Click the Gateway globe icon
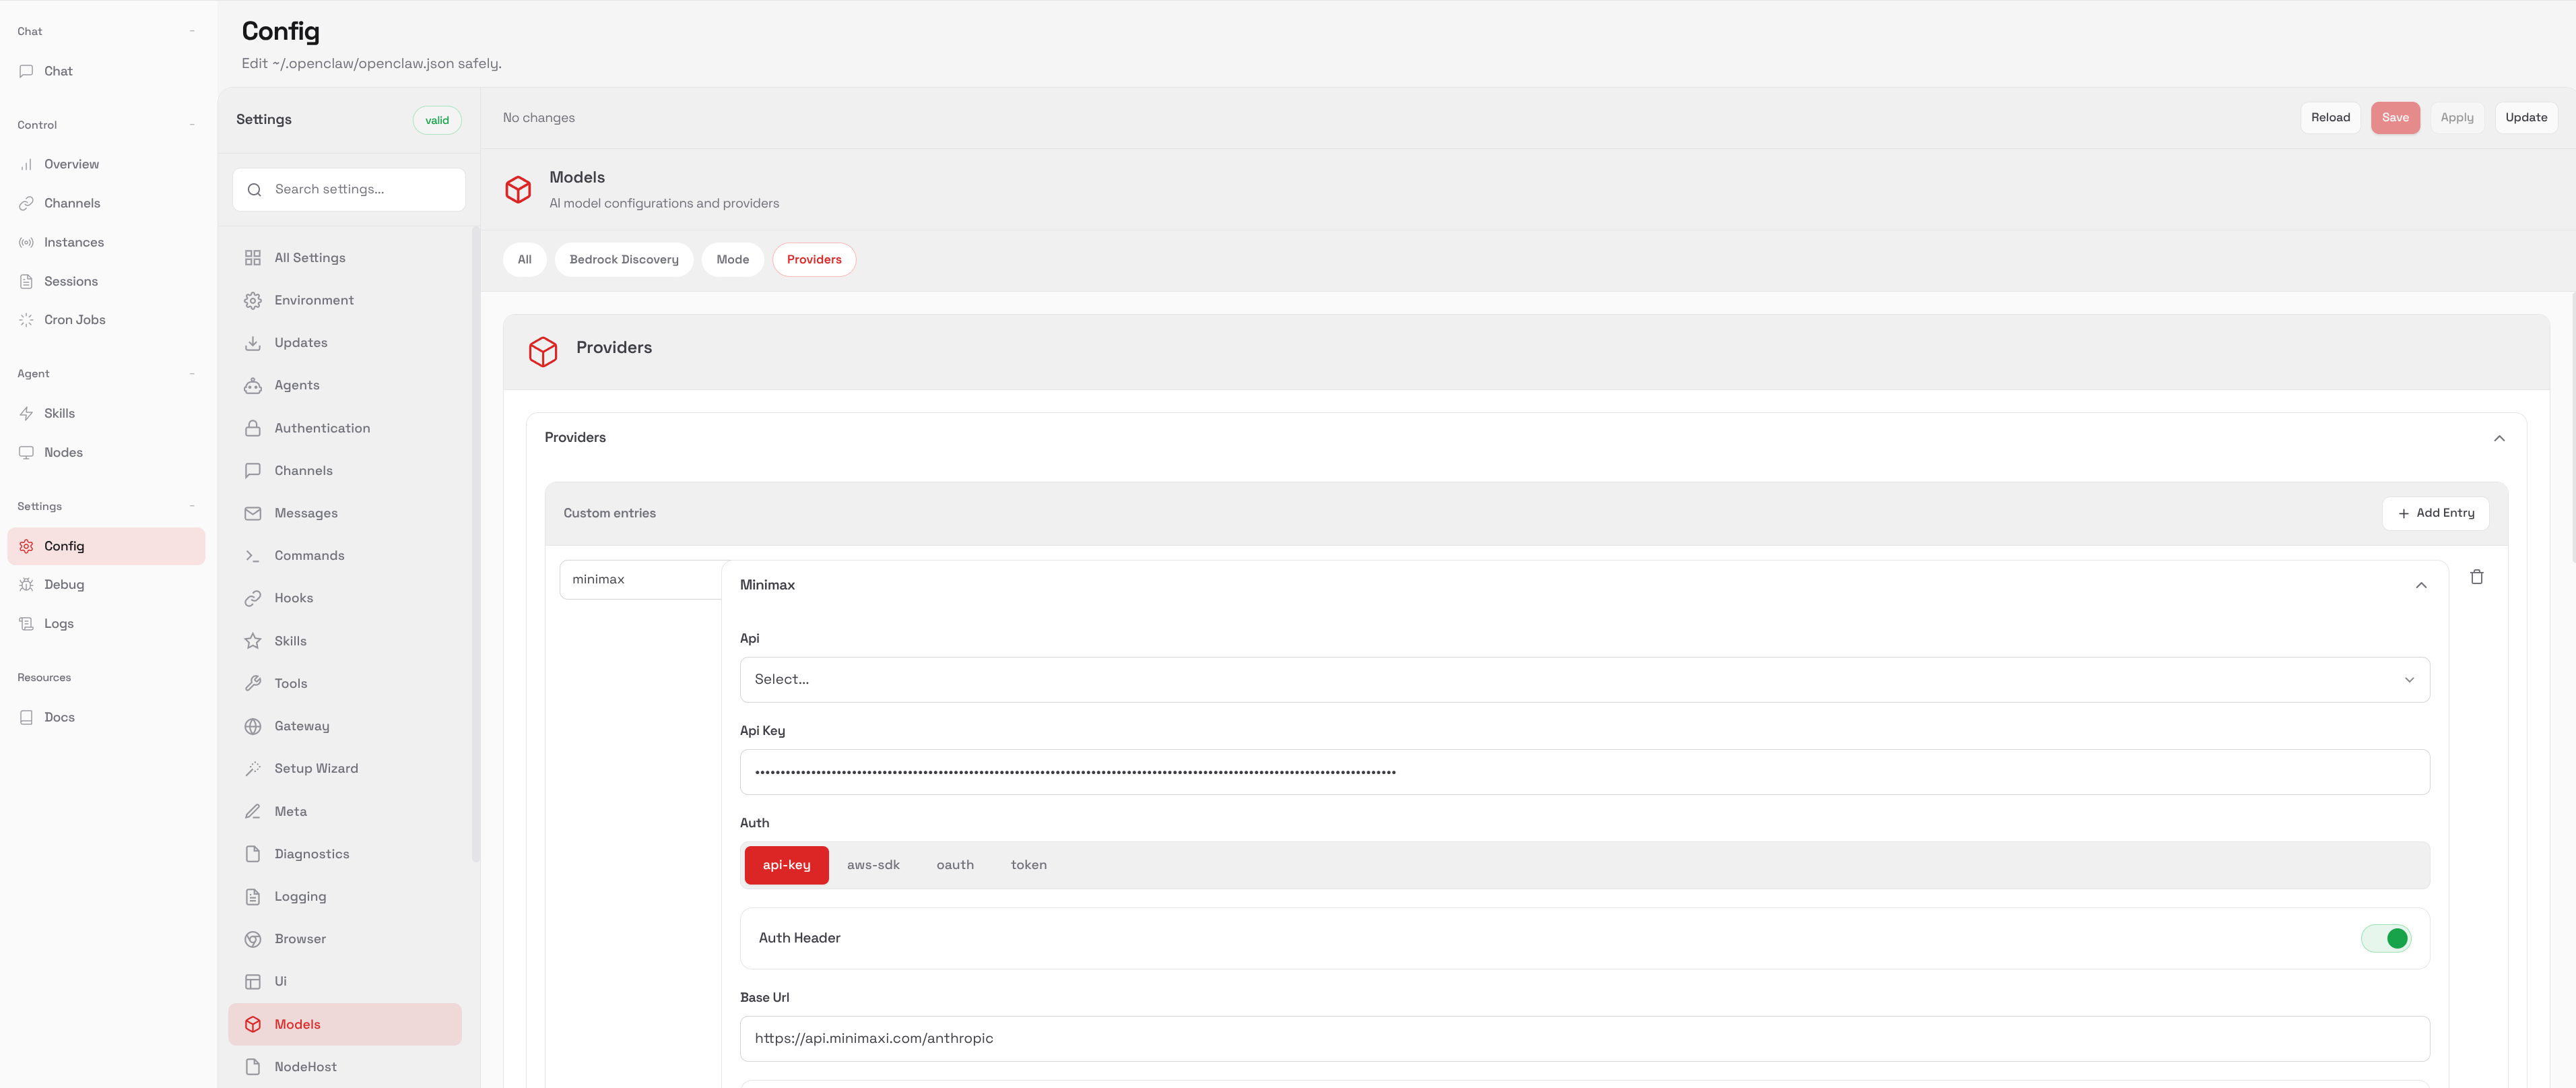The height and width of the screenshot is (1088, 2576). pyautogui.click(x=253, y=726)
